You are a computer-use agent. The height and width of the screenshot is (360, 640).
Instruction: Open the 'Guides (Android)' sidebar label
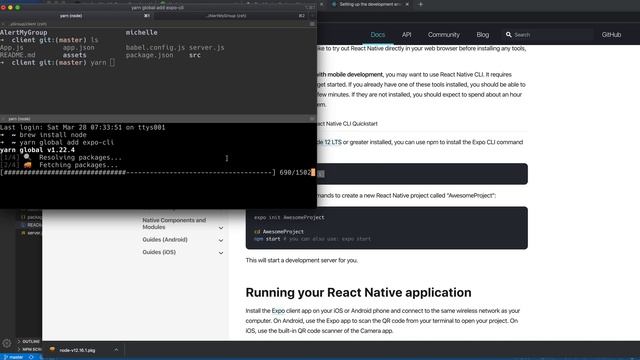[165, 240]
